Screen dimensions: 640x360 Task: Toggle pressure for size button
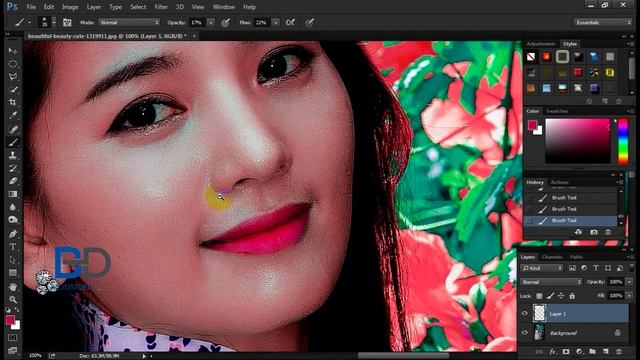pyautogui.click(x=310, y=22)
